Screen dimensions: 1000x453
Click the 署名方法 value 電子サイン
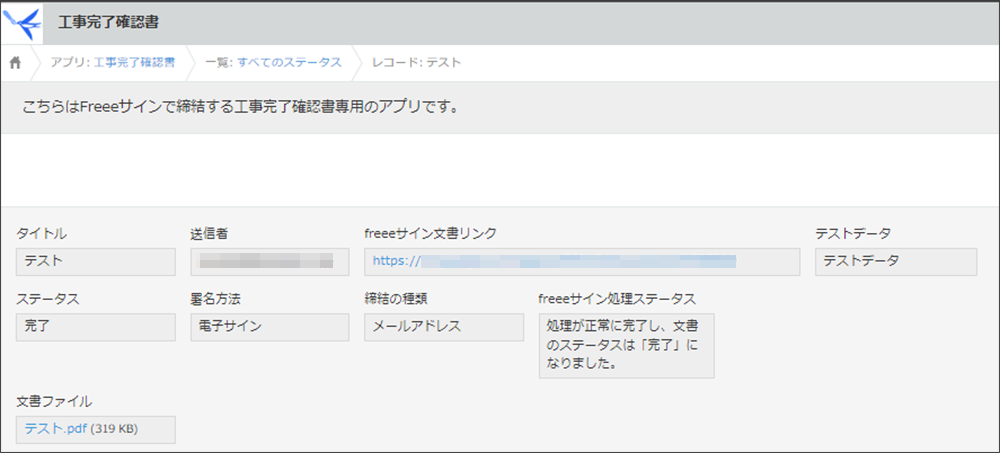[x=270, y=327]
